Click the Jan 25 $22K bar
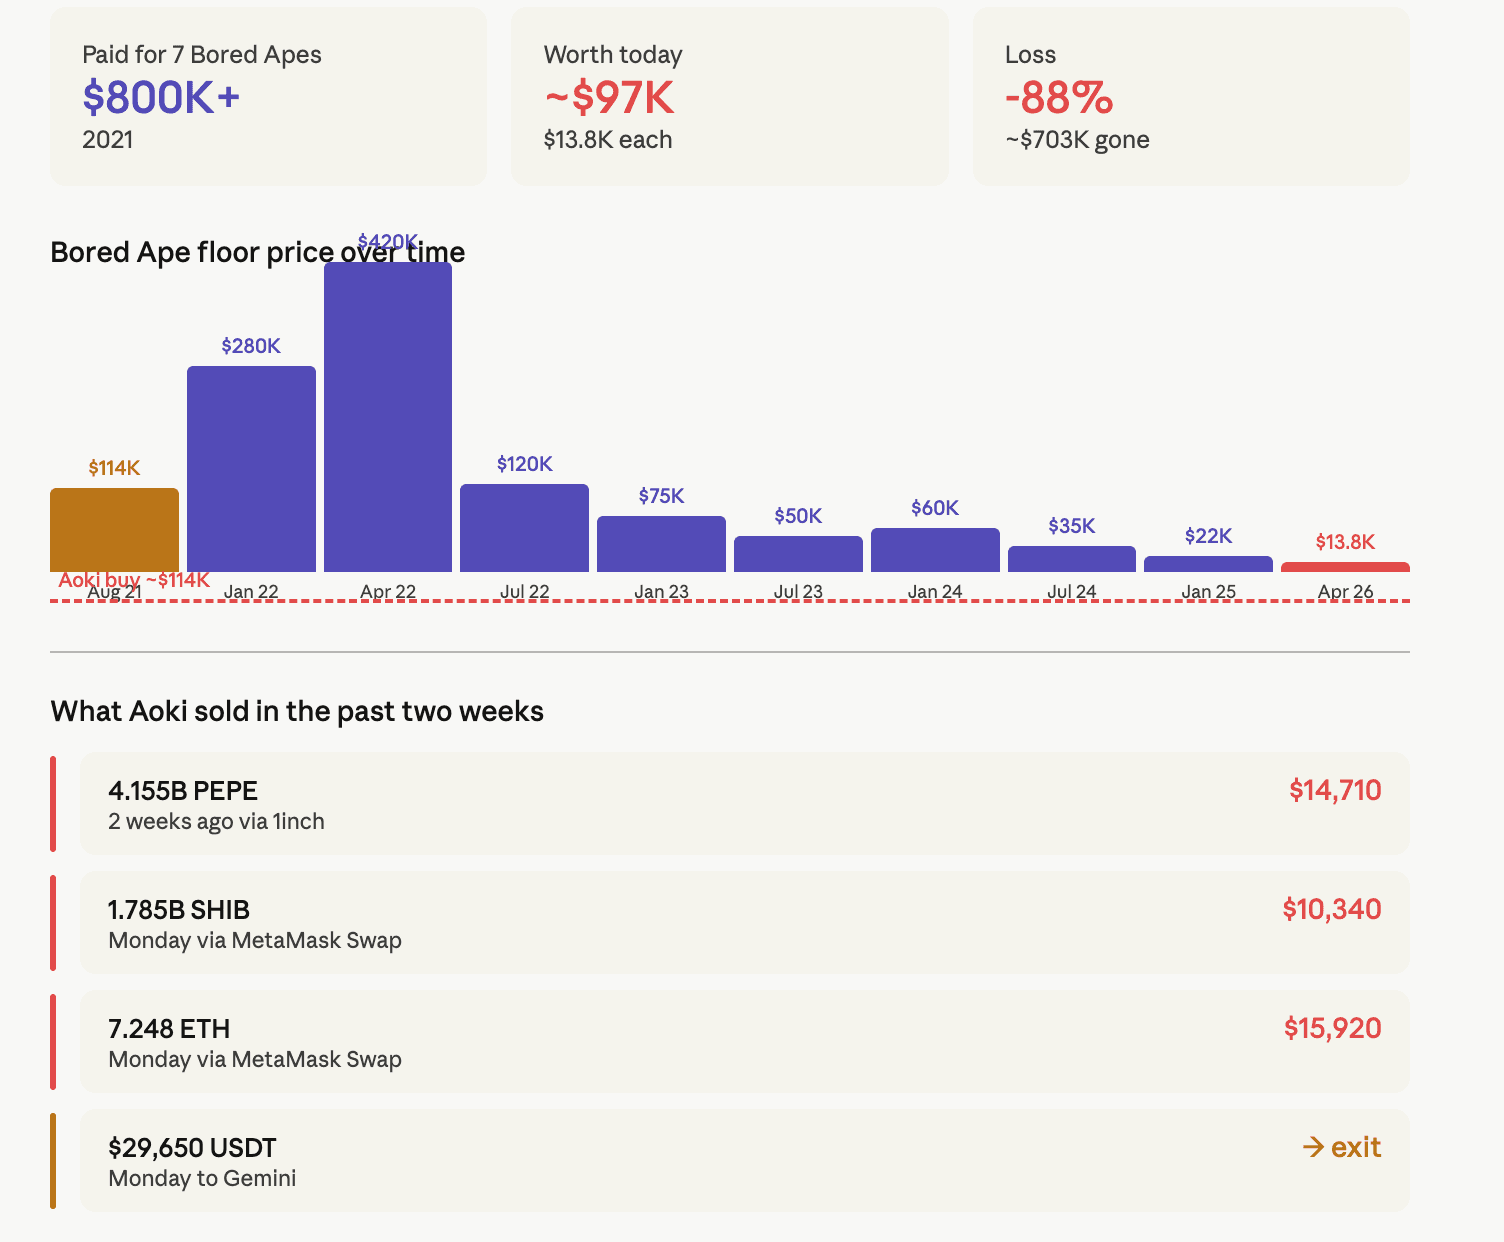 coord(1208,564)
